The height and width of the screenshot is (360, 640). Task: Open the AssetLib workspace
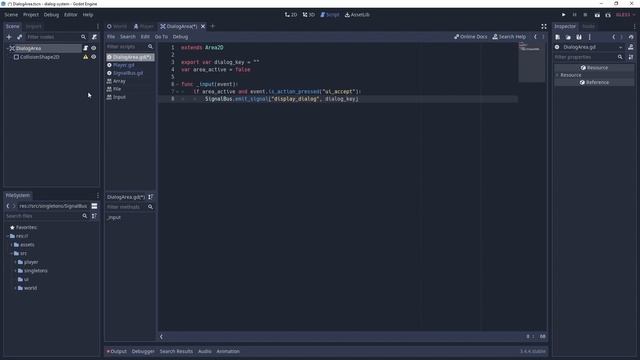[358, 15]
